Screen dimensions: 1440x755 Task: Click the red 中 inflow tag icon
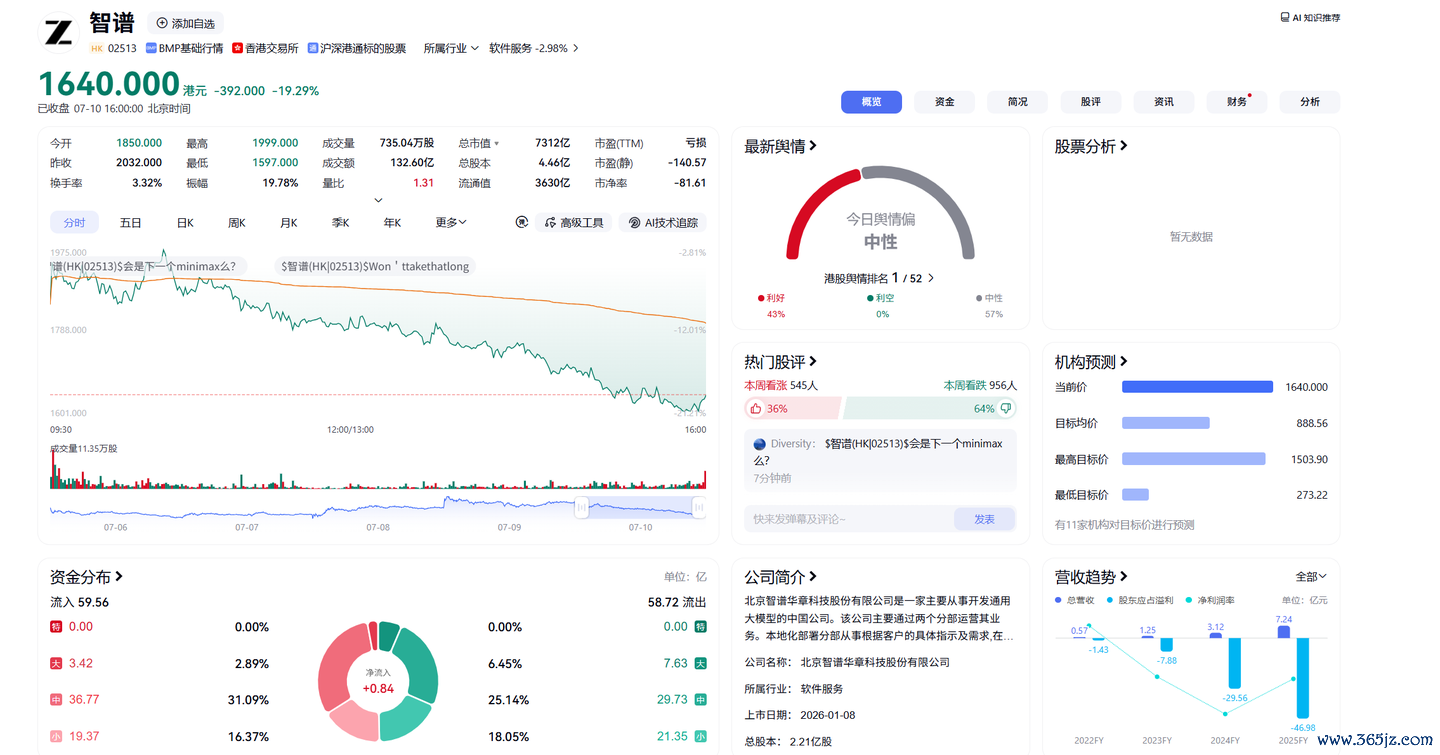(x=56, y=700)
